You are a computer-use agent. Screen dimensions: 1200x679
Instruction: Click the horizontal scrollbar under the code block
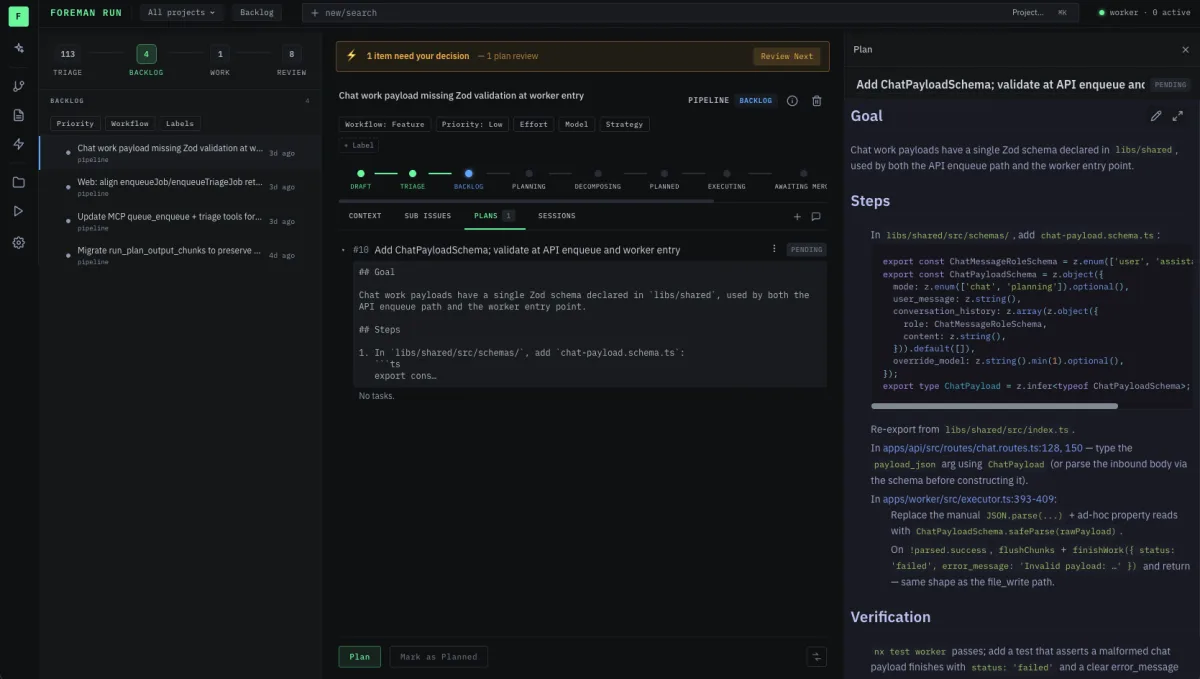pyautogui.click(x=995, y=406)
